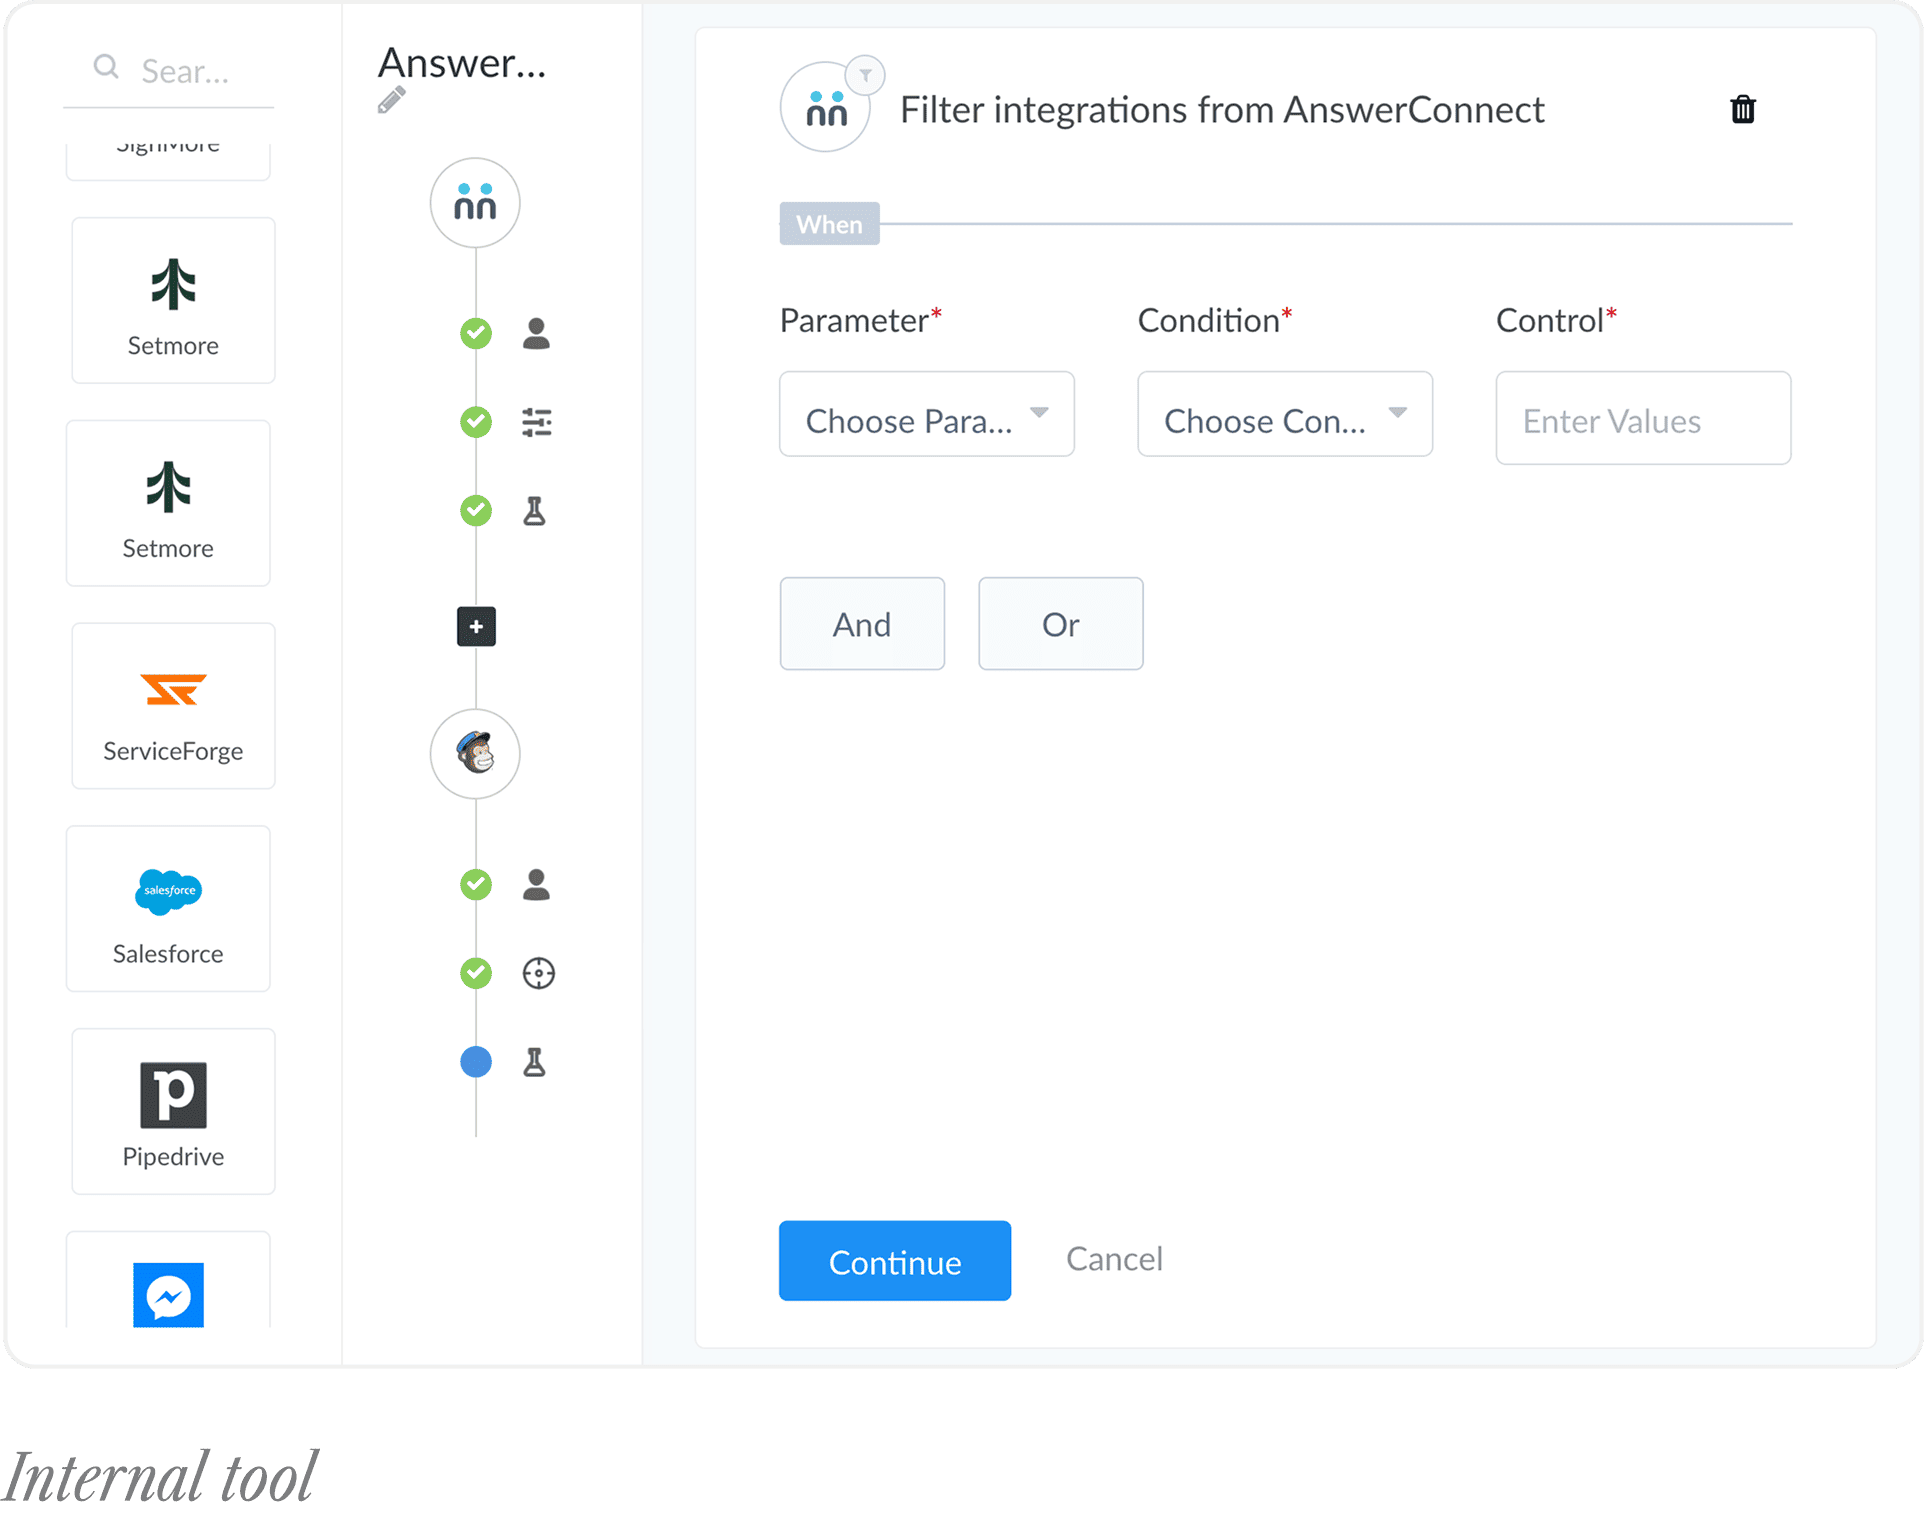The height and width of the screenshot is (1517, 1924).
Task: Click the AnswerConnect node in workflow
Action: pos(475,203)
